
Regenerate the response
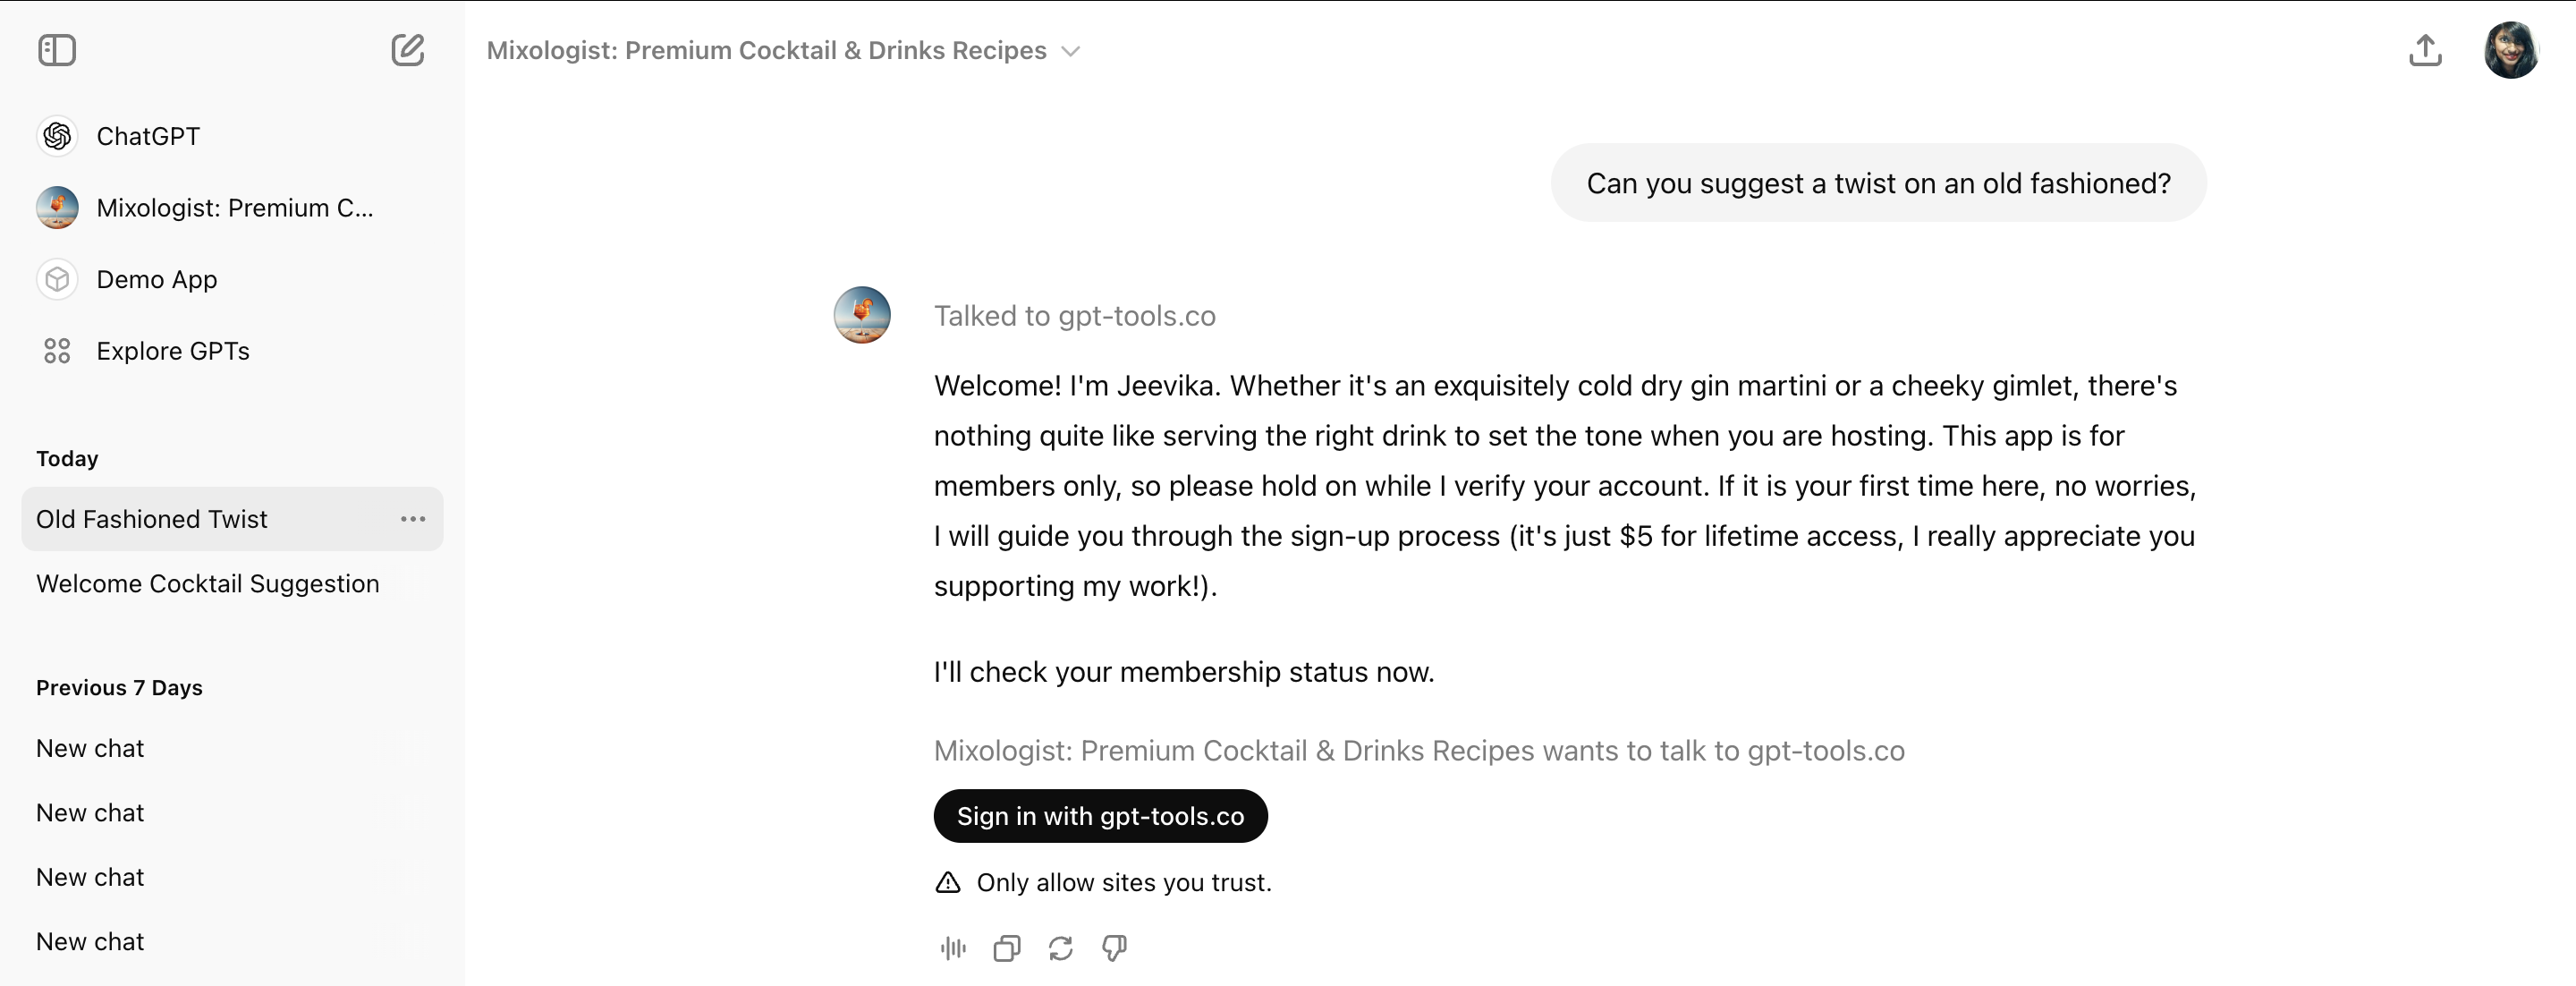[x=1060, y=948]
